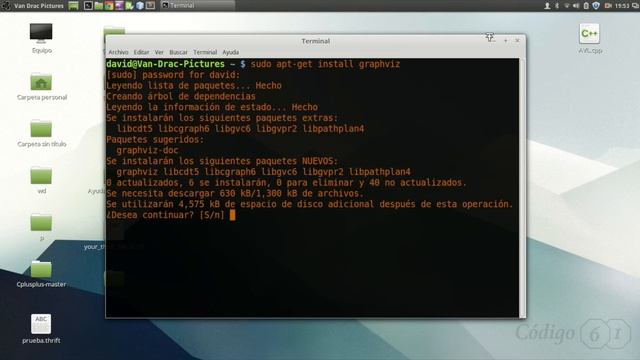Image resolution: width=640 pixels, height=360 pixels.
Task: Select the wd folder on desktop
Action: (41, 180)
